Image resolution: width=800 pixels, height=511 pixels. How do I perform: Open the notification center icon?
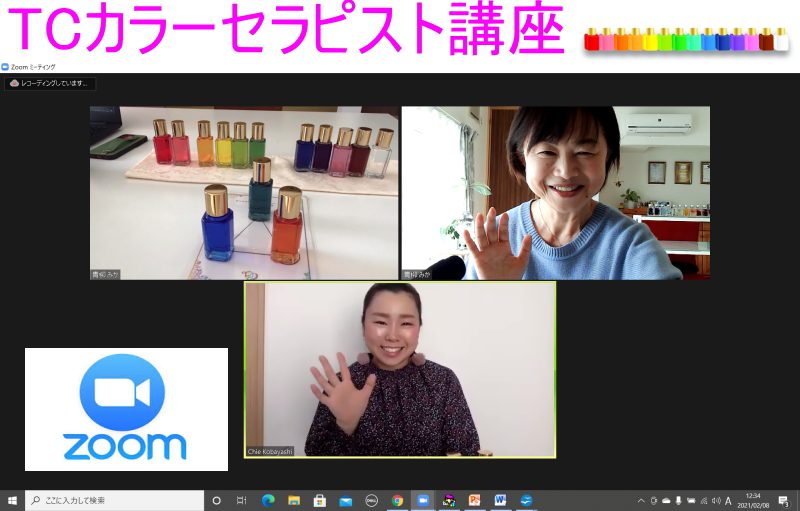coord(784,500)
